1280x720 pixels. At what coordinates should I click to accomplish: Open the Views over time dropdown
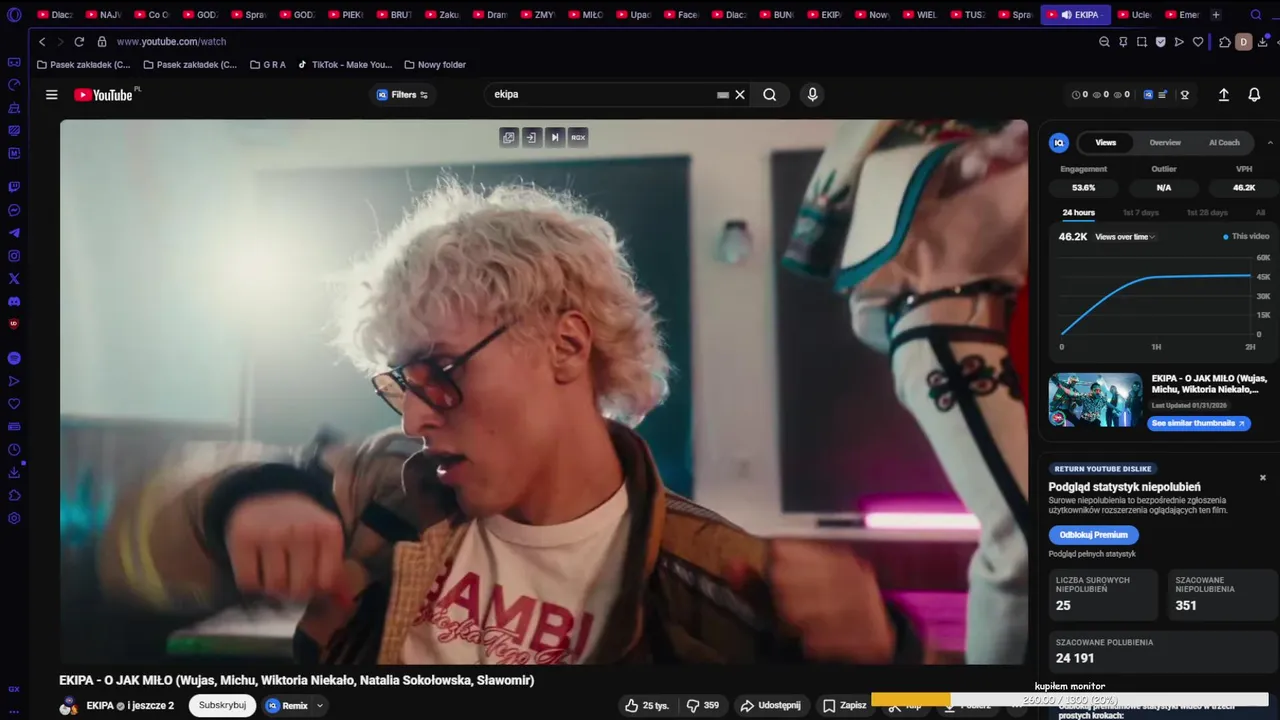(x=1125, y=237)
